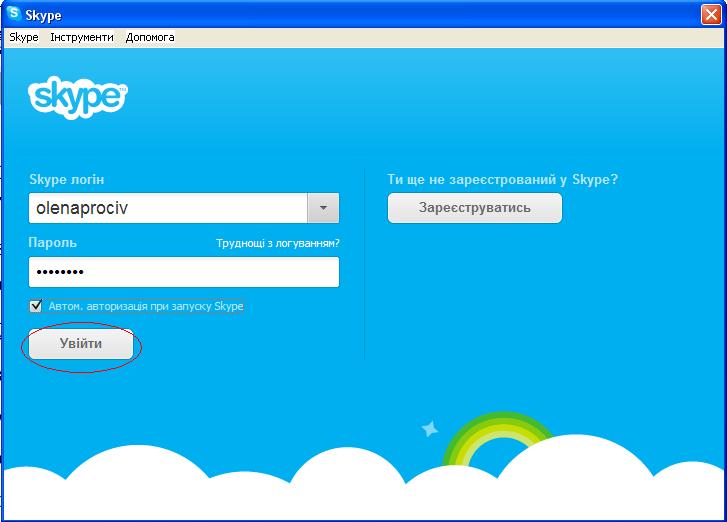Toggle the Автом. авторизація при запуску Skype checkbox
The image size is (727, 522).
tap(36, 306)
